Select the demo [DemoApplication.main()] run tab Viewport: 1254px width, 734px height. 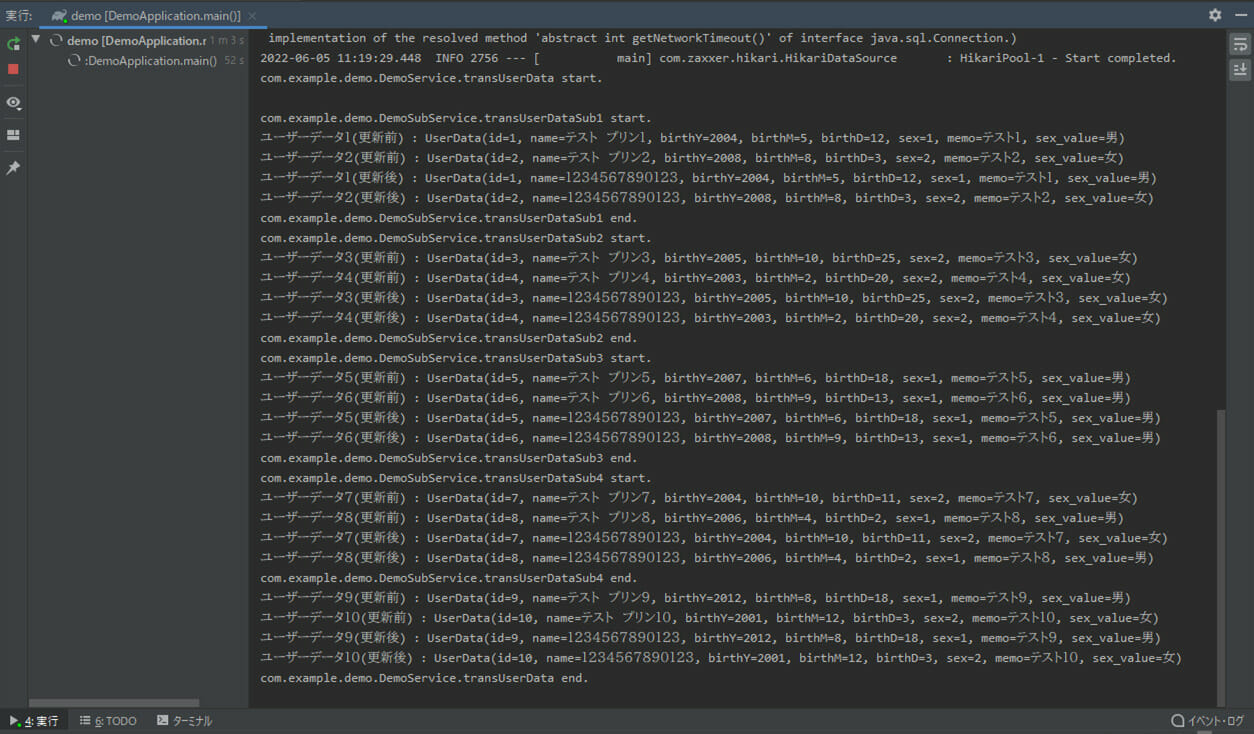click(154, 16)
